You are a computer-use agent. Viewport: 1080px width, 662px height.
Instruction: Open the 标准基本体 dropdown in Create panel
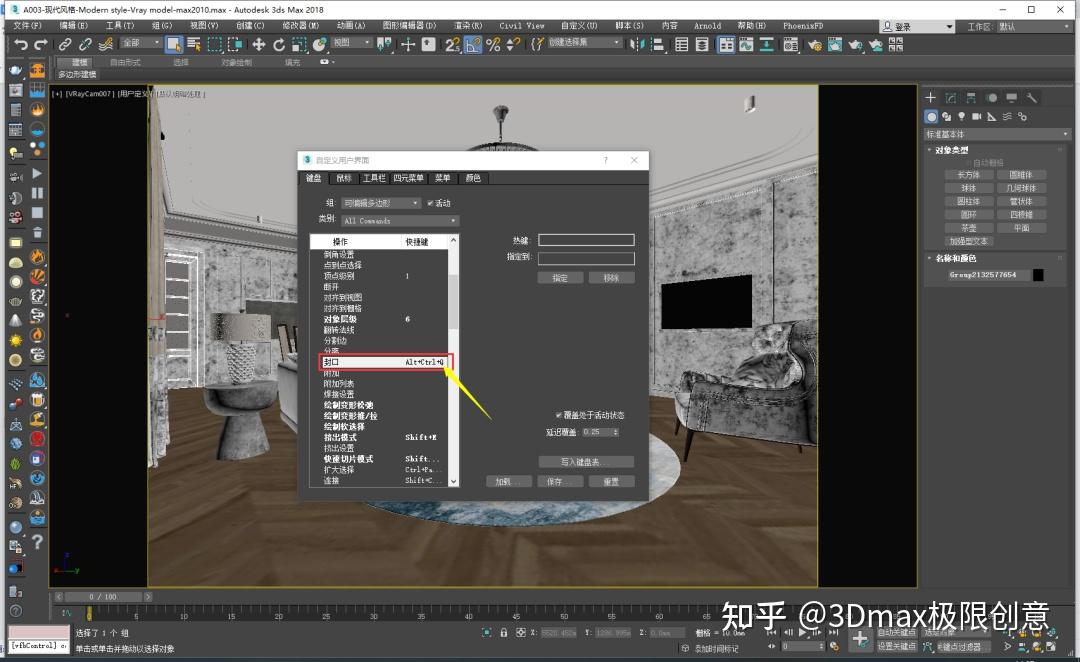click(995, 133)
